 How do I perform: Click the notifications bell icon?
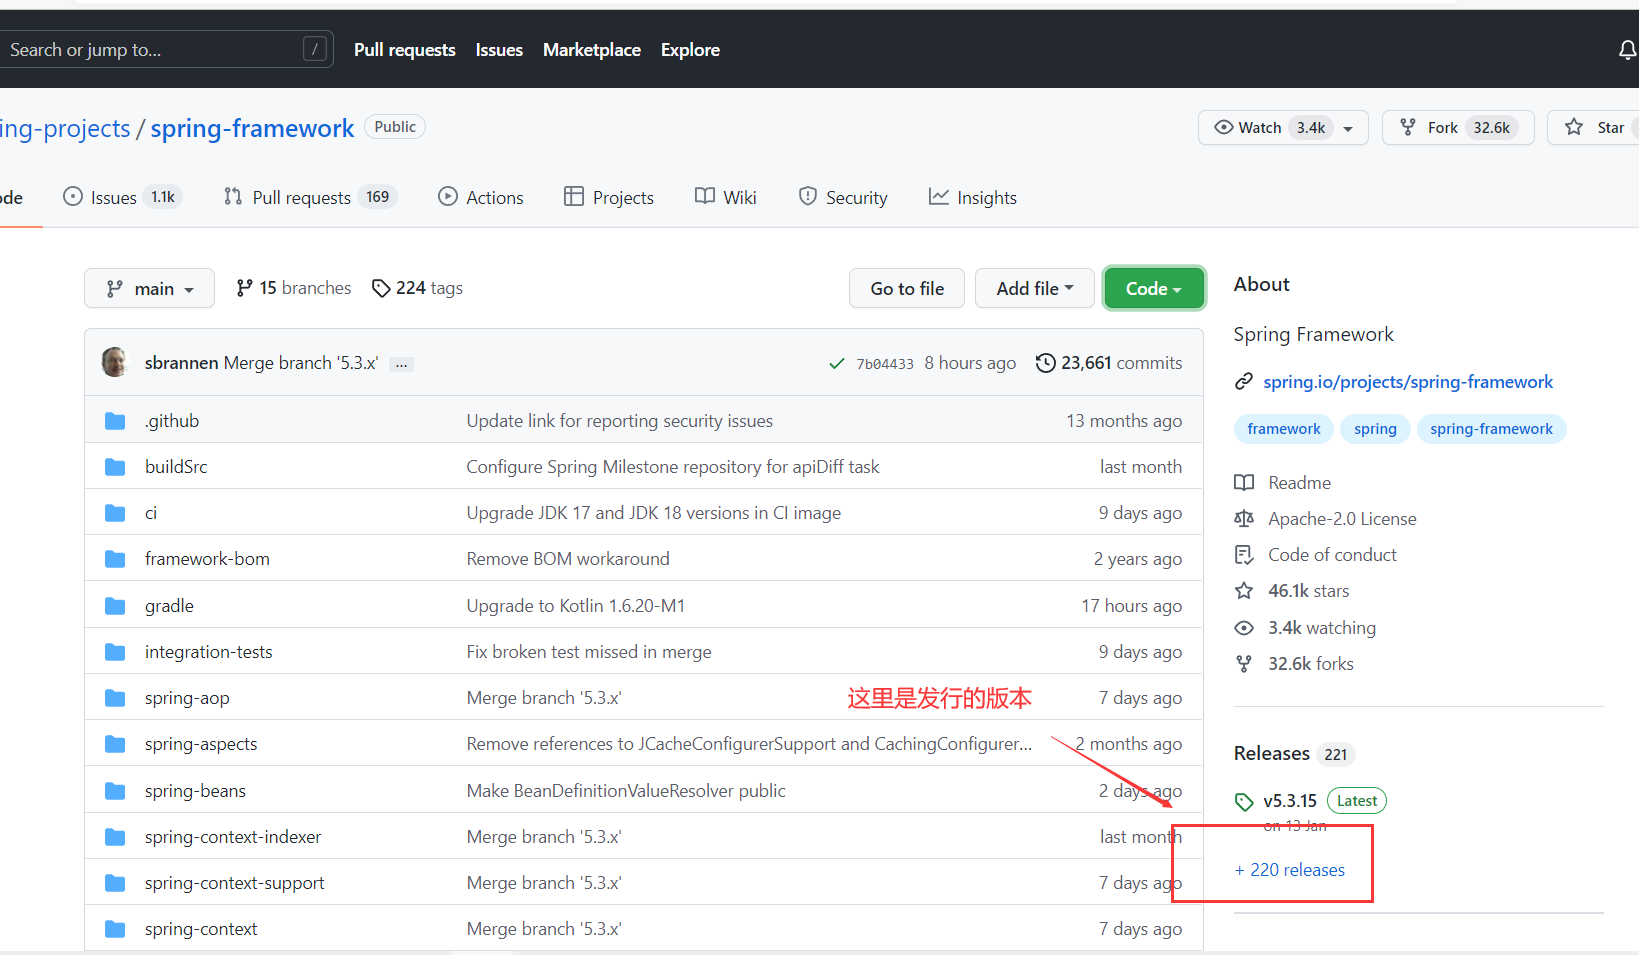pyautogui.click(x=1627, y=50)
